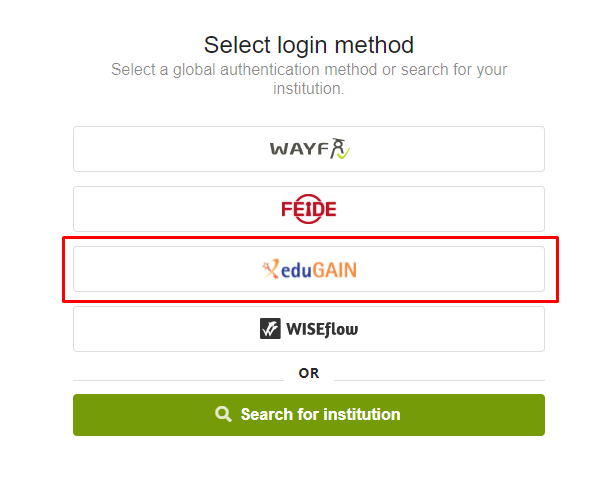The image size is (616, 491).
Task: Click the red FEIDE circle logo
Action: (x=309, y=209)
